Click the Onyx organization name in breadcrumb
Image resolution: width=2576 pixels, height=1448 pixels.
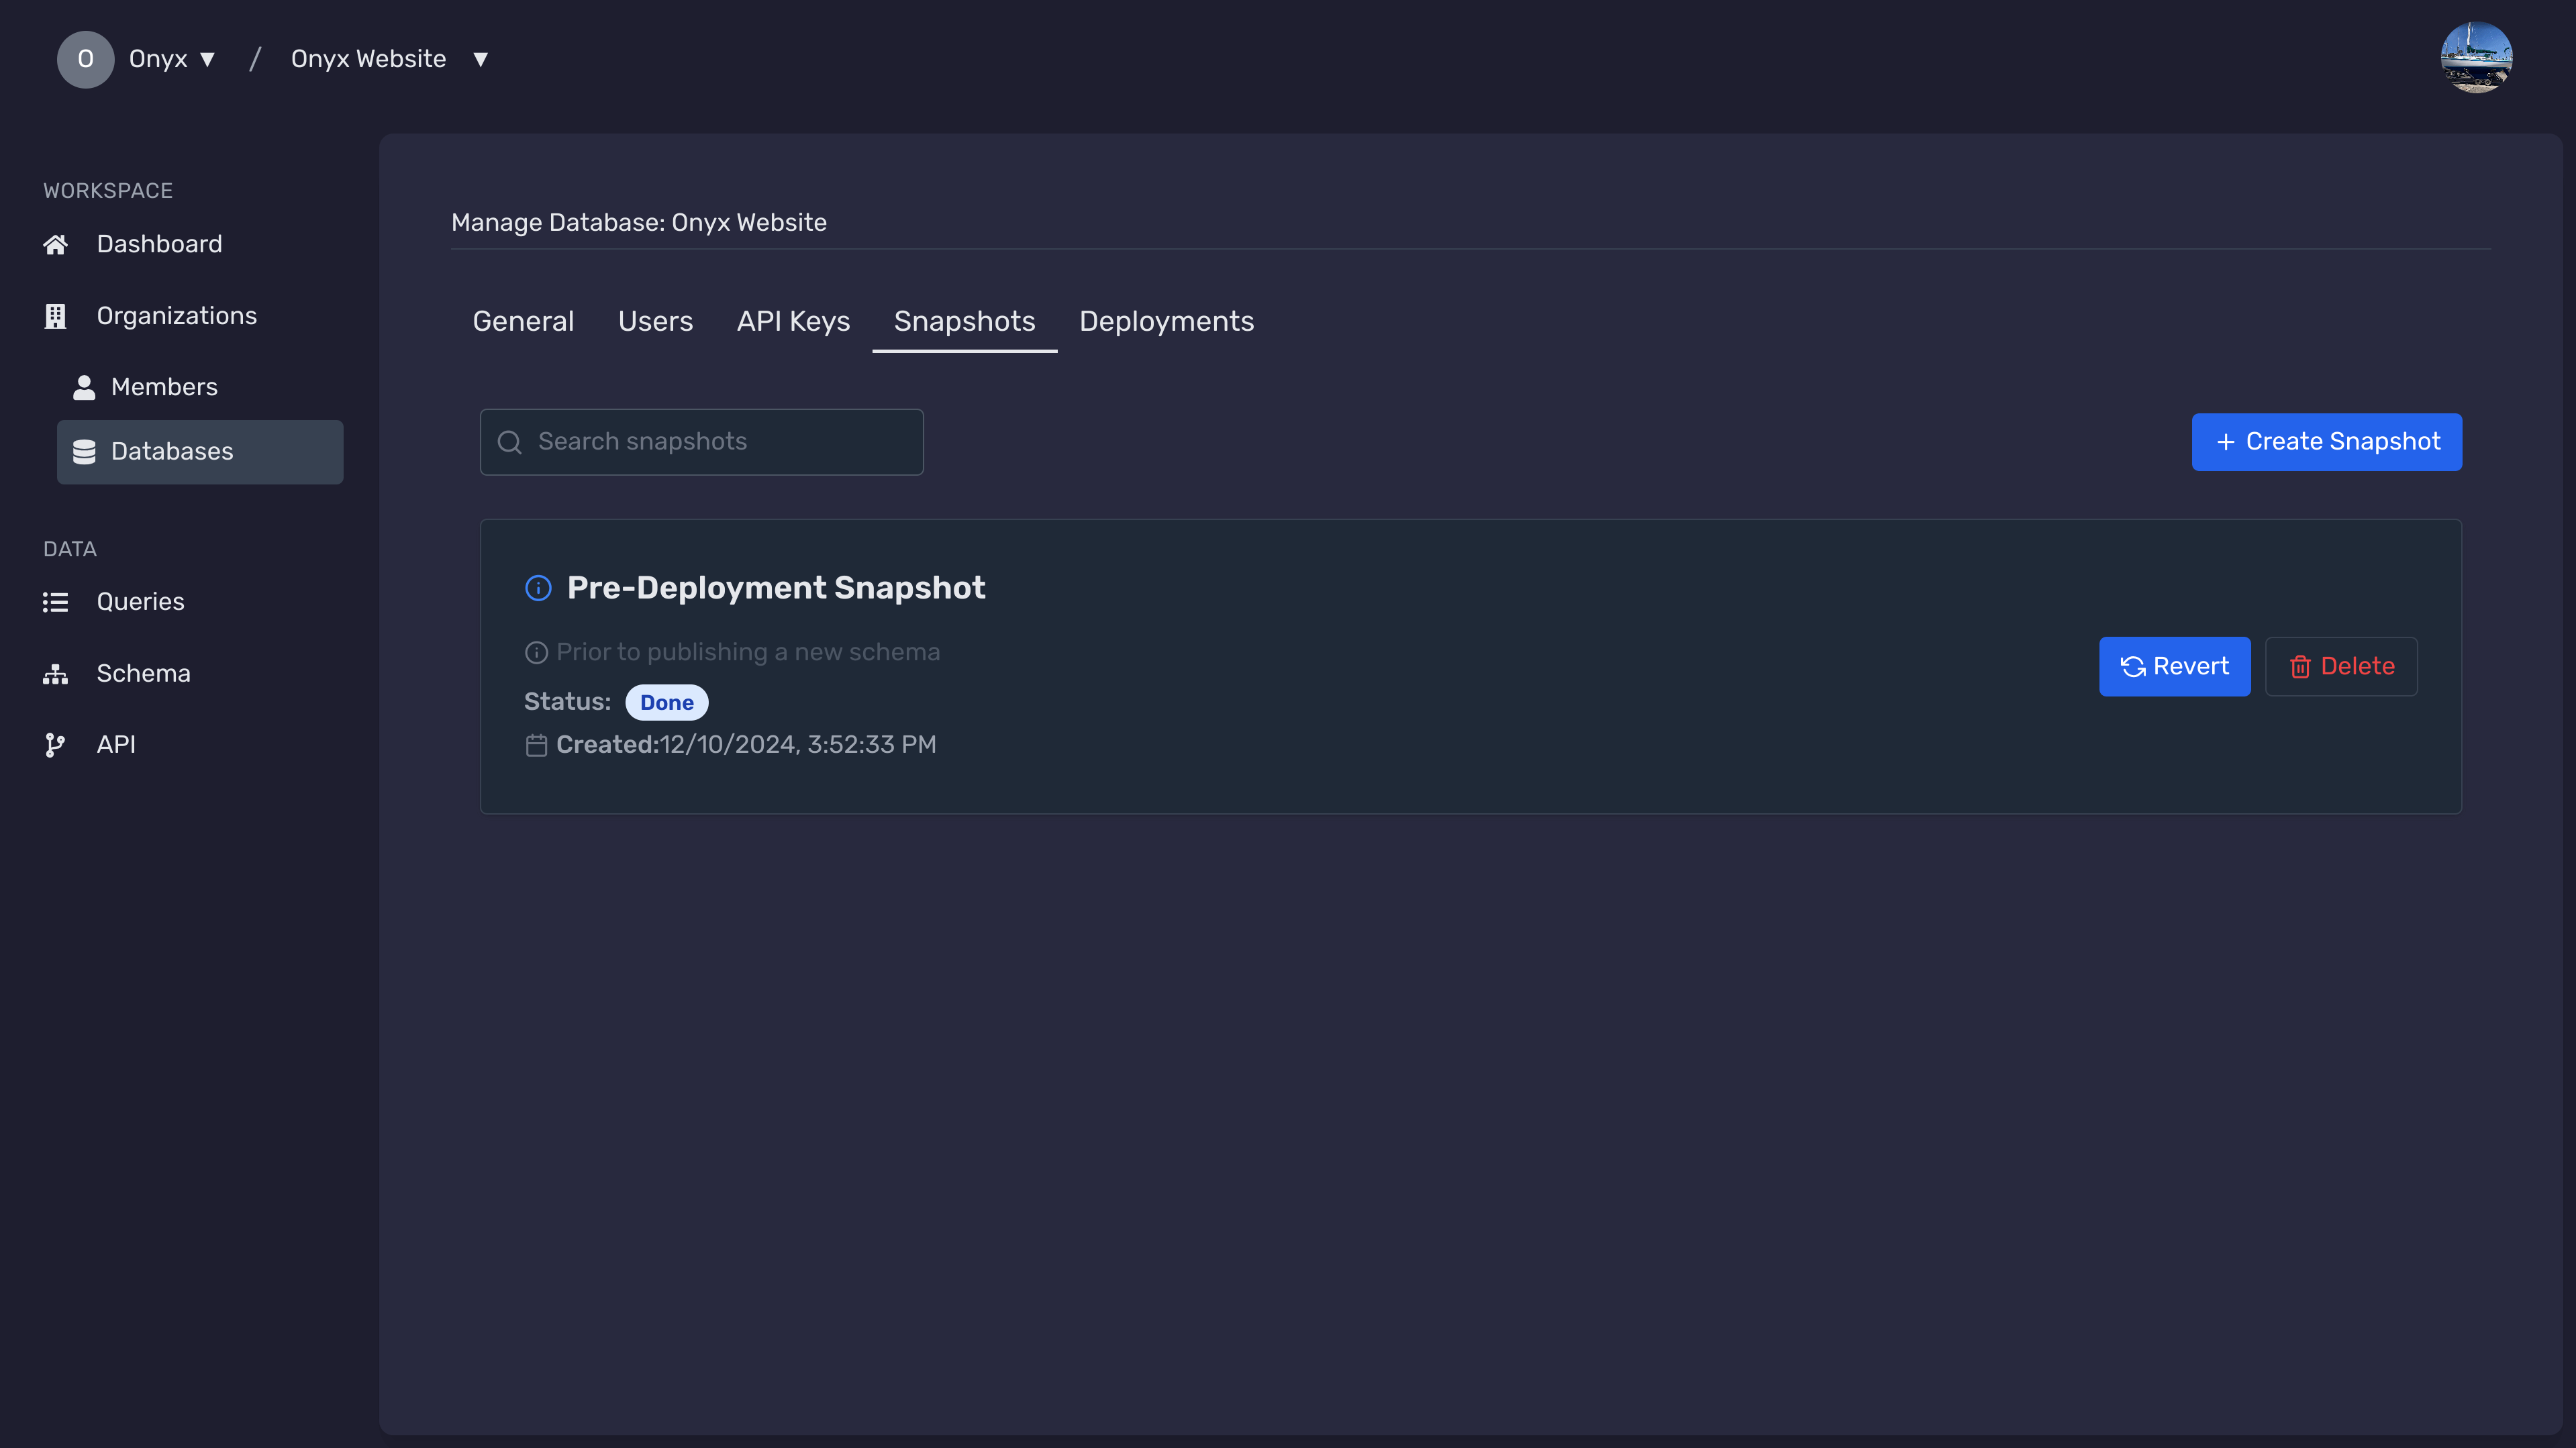point(158,59)
